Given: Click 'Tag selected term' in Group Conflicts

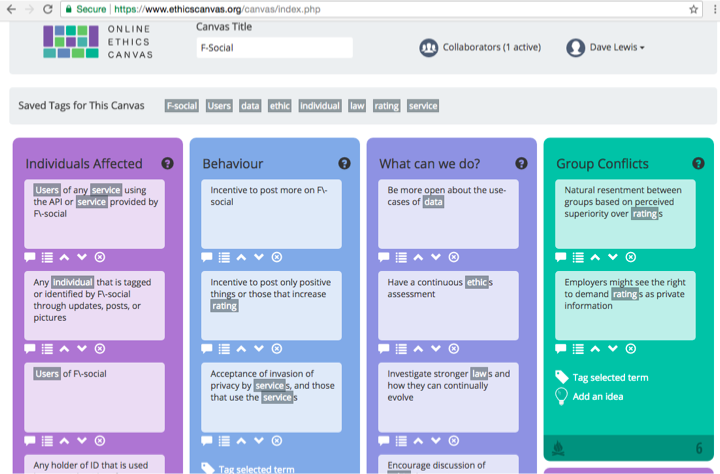Looking at the screenshot, I should click(610, 378).
